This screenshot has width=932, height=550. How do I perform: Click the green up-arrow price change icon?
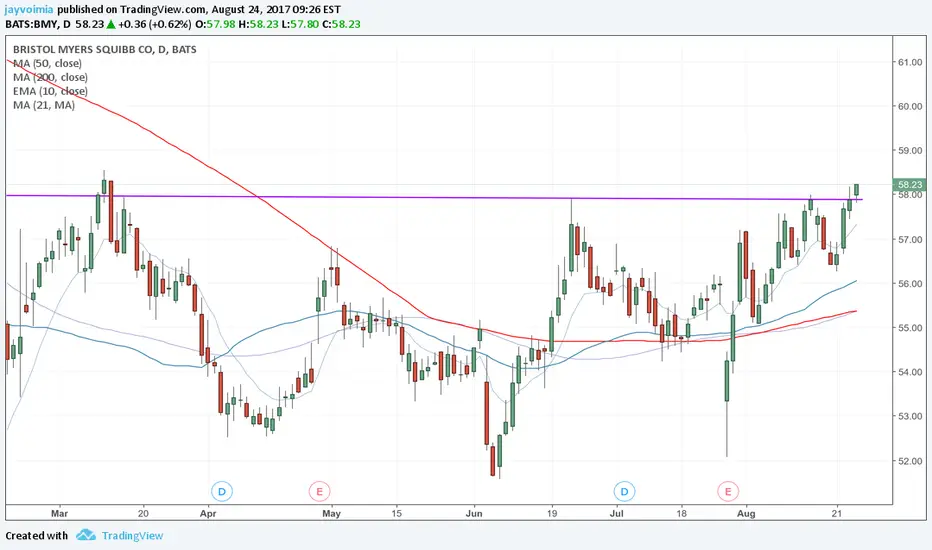pos(111,24)
